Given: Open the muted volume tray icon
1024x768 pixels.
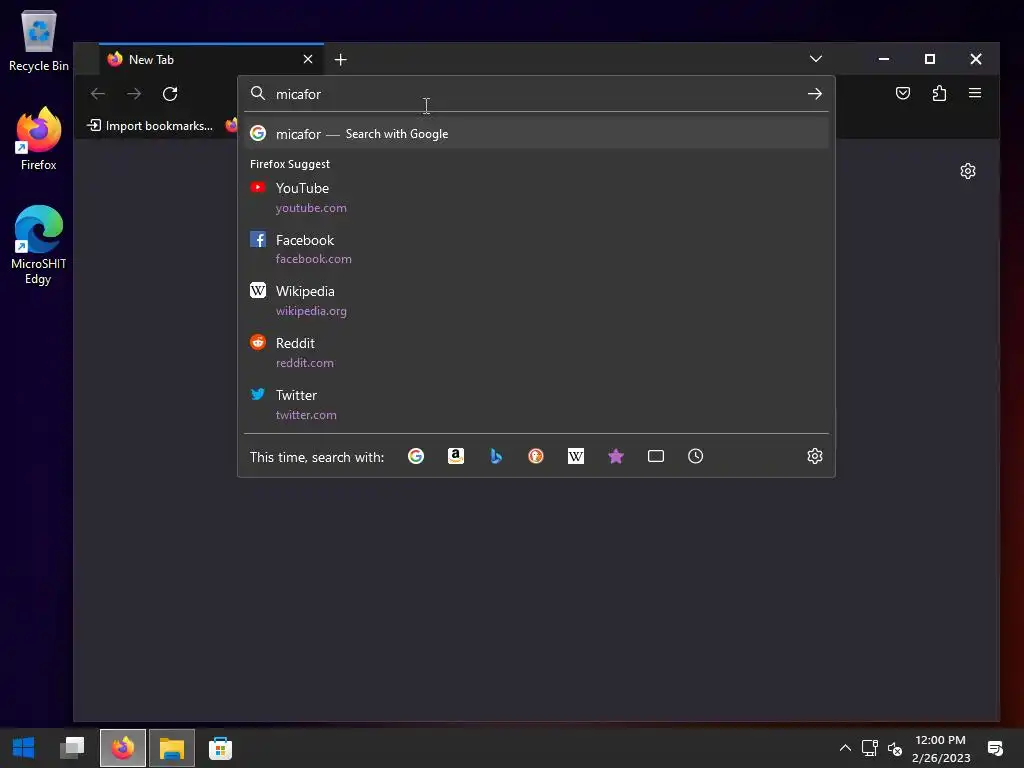Looking at the screenshot, I should [x=895, y=749].
